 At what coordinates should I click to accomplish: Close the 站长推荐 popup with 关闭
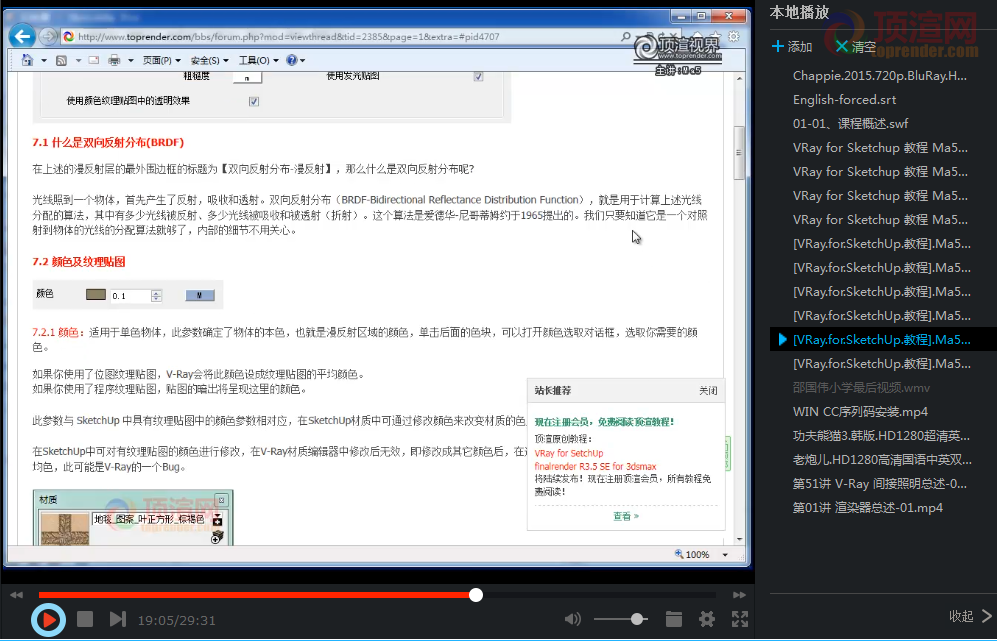[708, 390]
